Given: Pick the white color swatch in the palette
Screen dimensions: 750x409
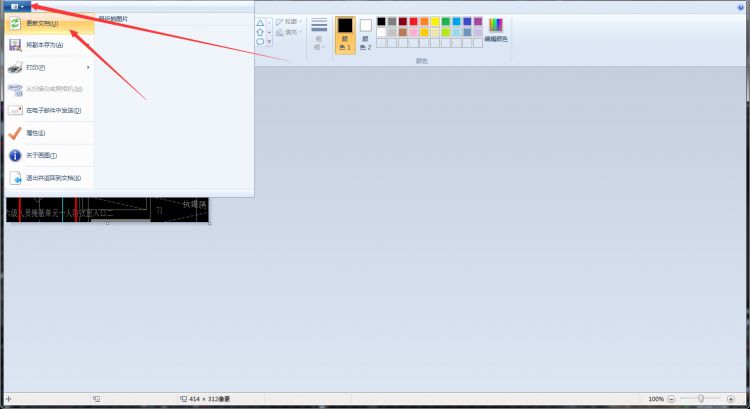Looking at the screenshot, I should (381, 33).
